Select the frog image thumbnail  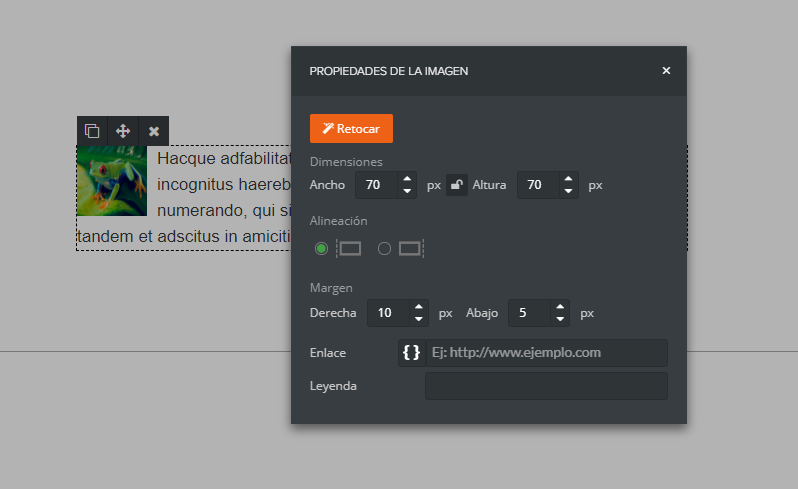(x=112, y=181)
